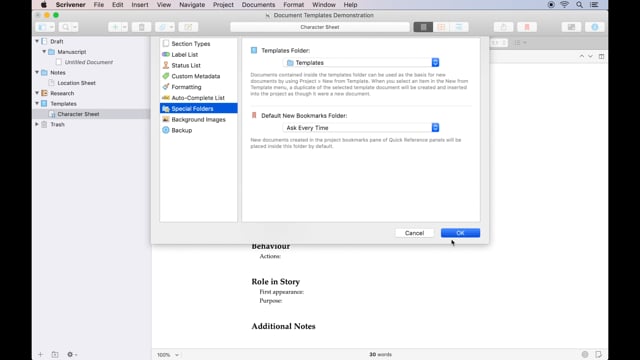Click the Share toolbar icon
The height and width of the screenshot is (360, 640).
click(x=503, y=27)
